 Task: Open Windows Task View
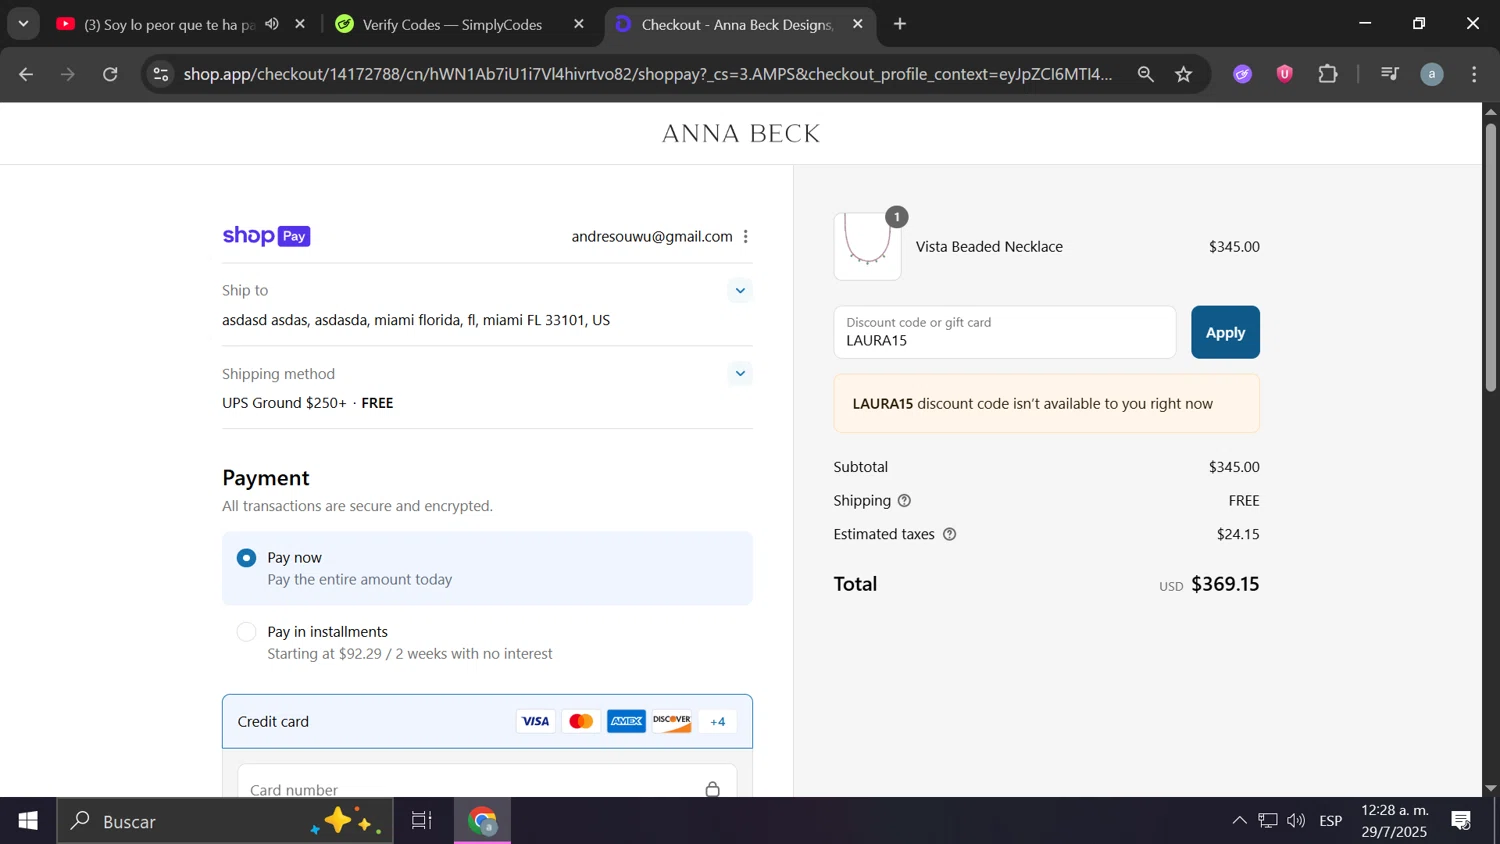[x=422, y=821]
